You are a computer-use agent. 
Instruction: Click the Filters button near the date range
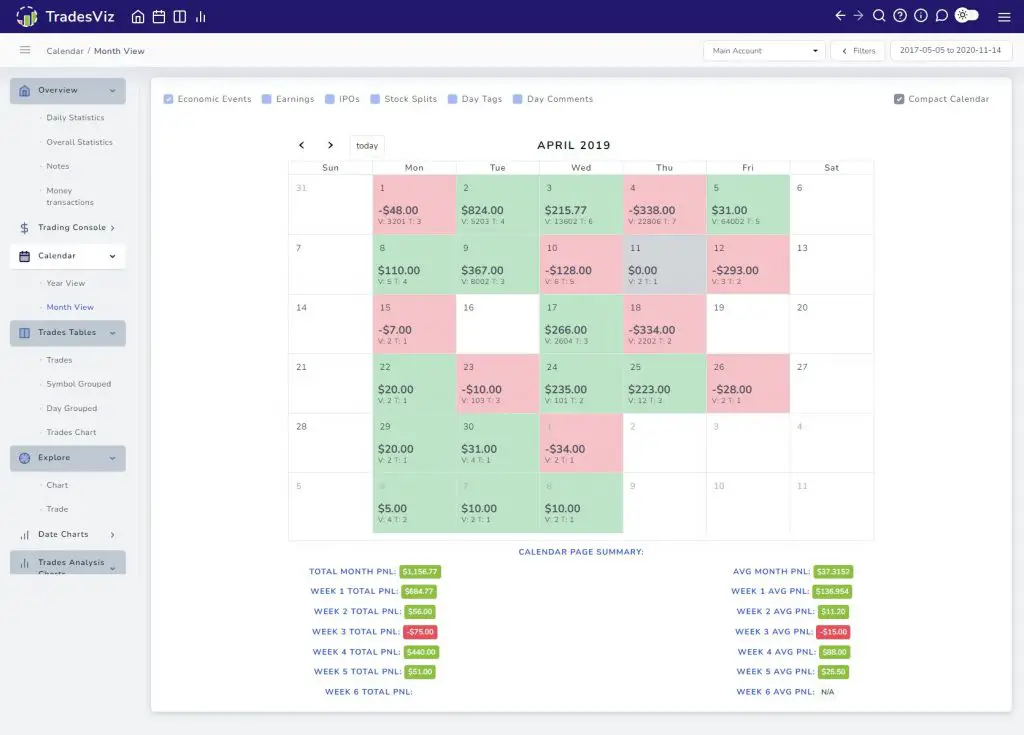click(857, 50)
